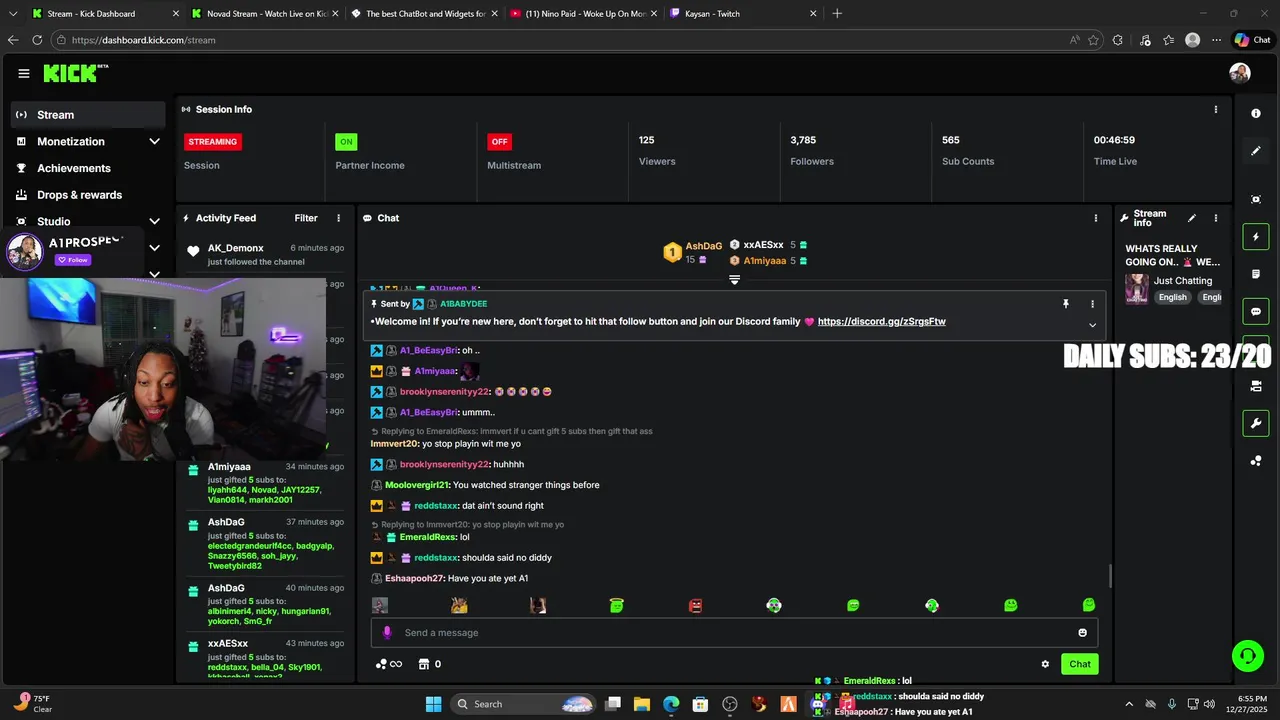Image resolution: width=1280 pixels, height=720 pixels.
Task: Open the Activity Feed Filter dropdown
Action: point(306,218)
